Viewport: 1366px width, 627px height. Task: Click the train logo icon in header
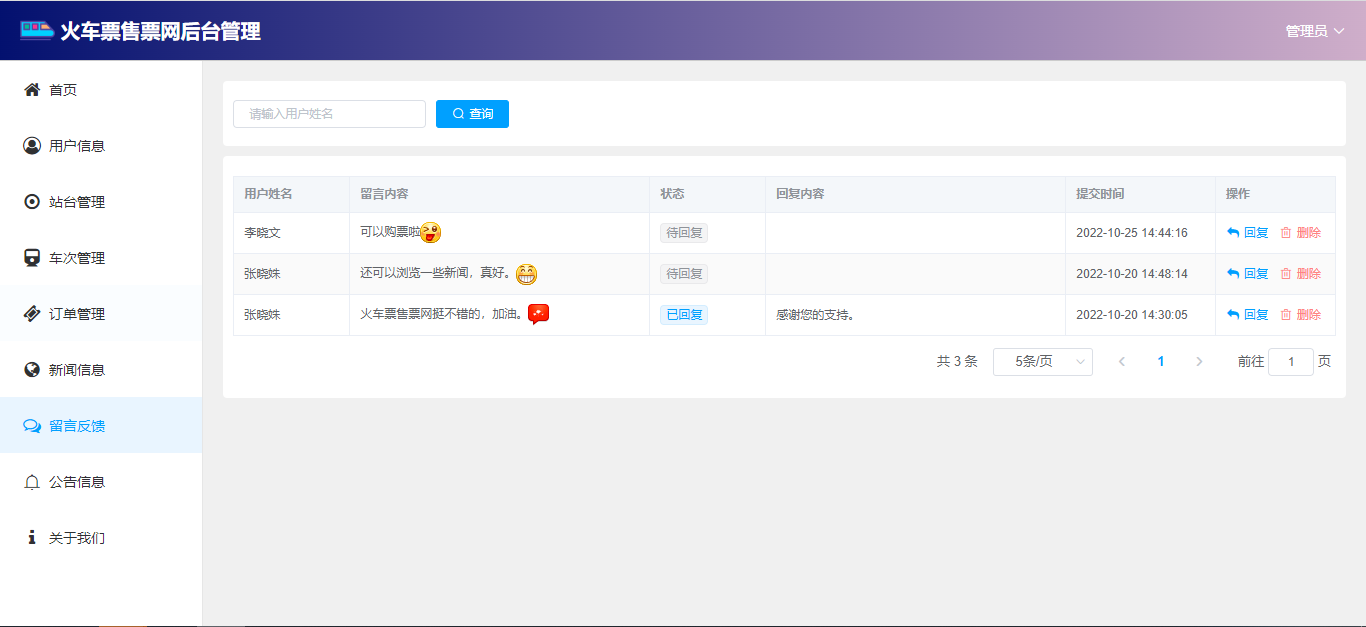coord(37,30)
